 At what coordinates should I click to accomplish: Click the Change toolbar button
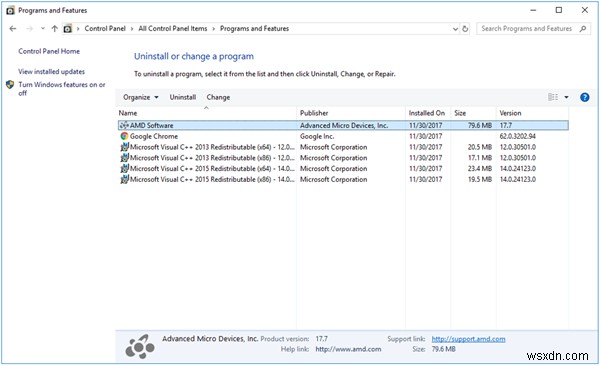(x=218, y=97)
